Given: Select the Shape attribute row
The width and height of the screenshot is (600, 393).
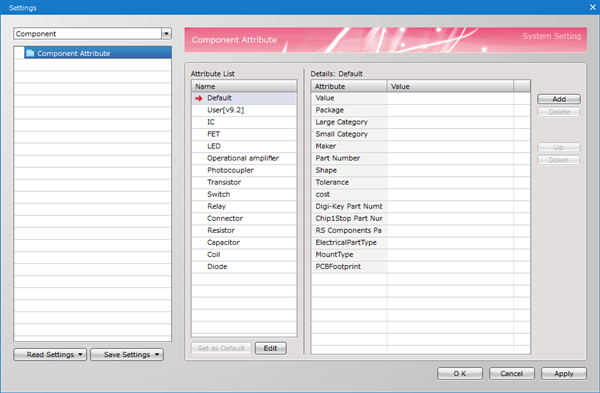Looking at the screenshot, I should pos(421,170).
